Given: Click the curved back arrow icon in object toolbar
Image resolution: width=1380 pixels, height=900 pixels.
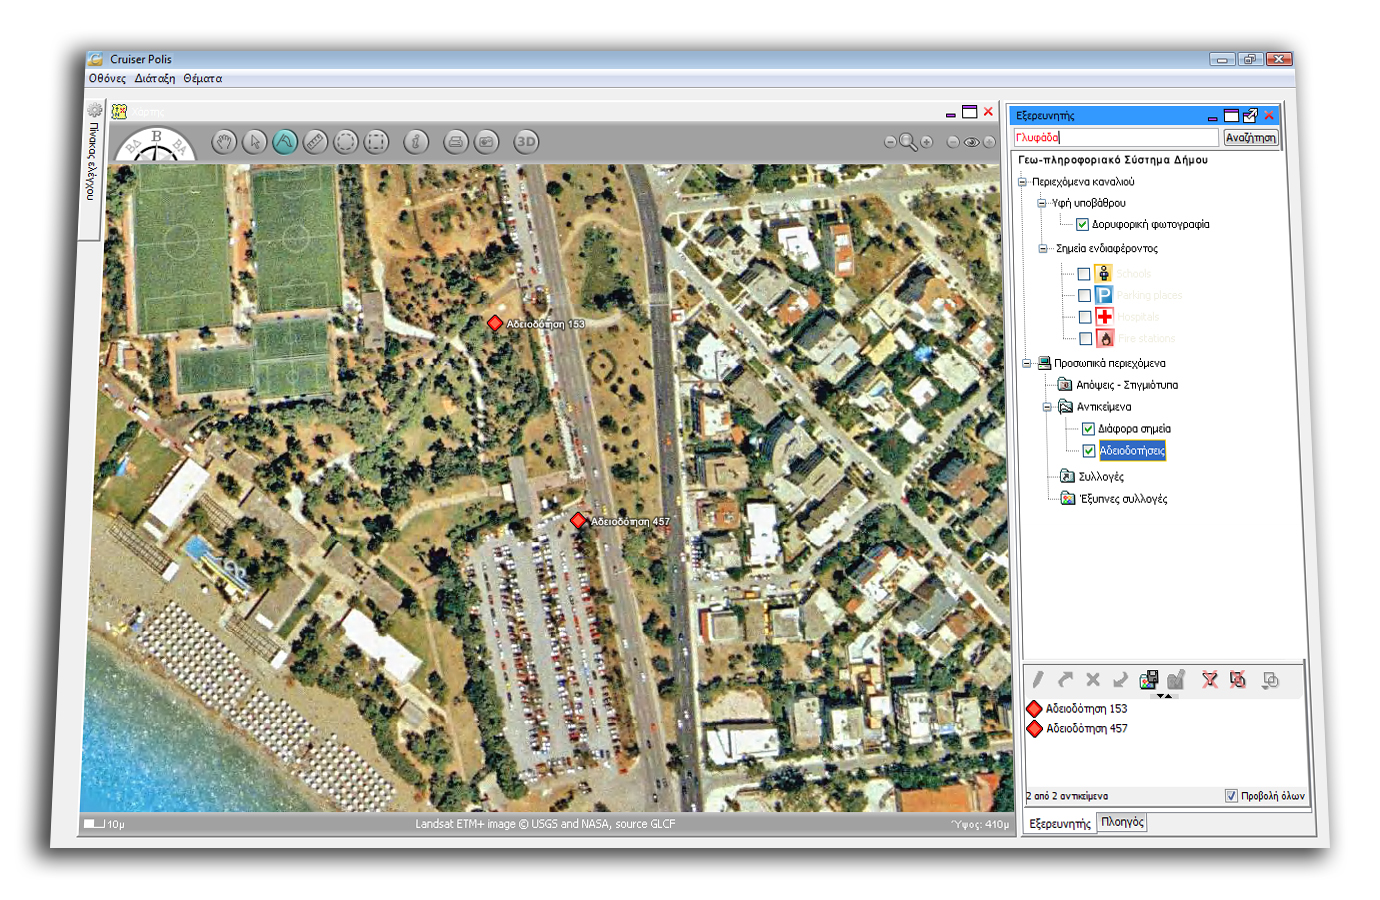Looking at the screenshot, I should (1121, 679).
